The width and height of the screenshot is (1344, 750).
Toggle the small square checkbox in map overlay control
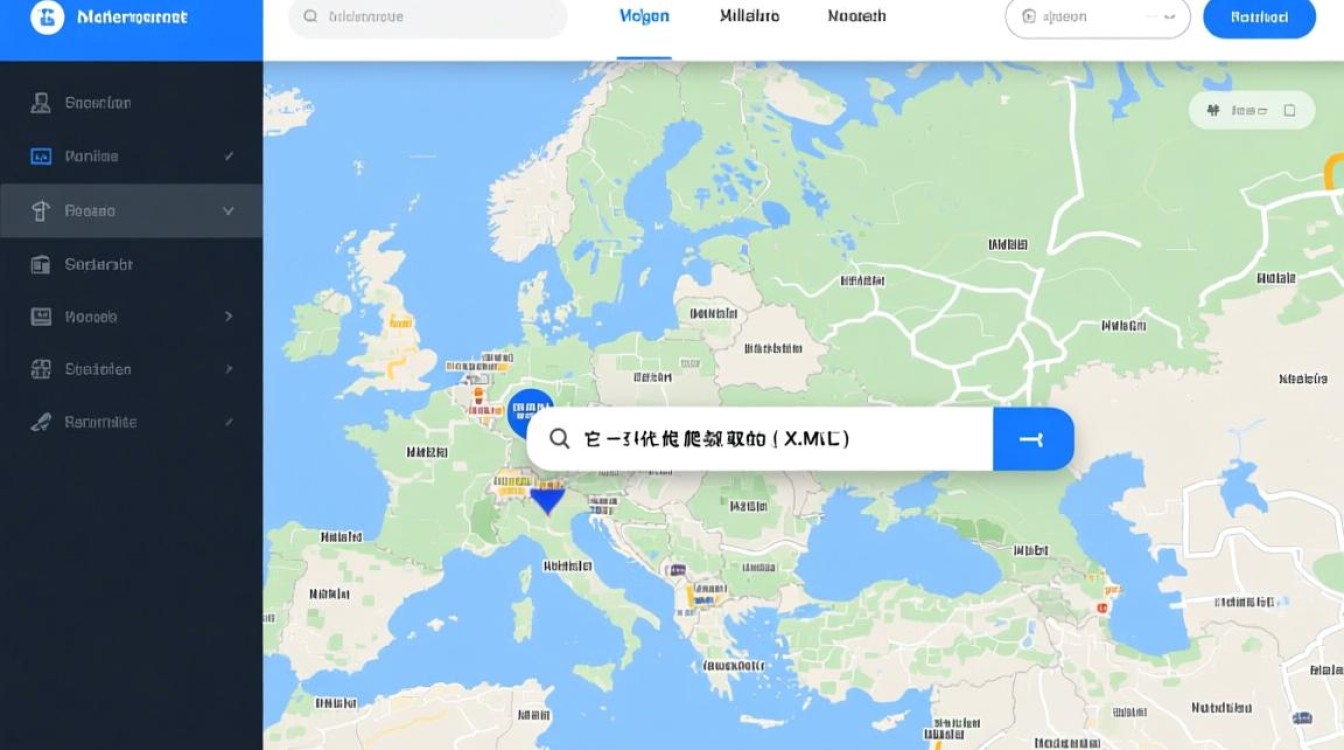(x=1289, y=110)
